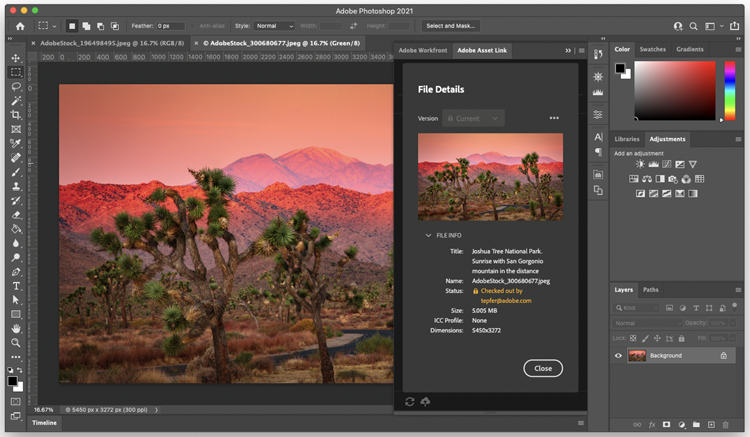This screenshot has width=750, height=437.
Task: Select the Zoom tool
Action: pyautogui.click(x=16, y=342)
